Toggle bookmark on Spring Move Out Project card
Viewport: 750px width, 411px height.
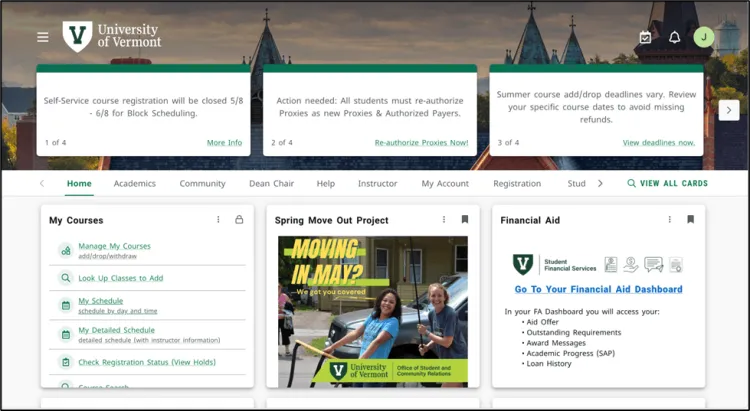tap(464, 219)
